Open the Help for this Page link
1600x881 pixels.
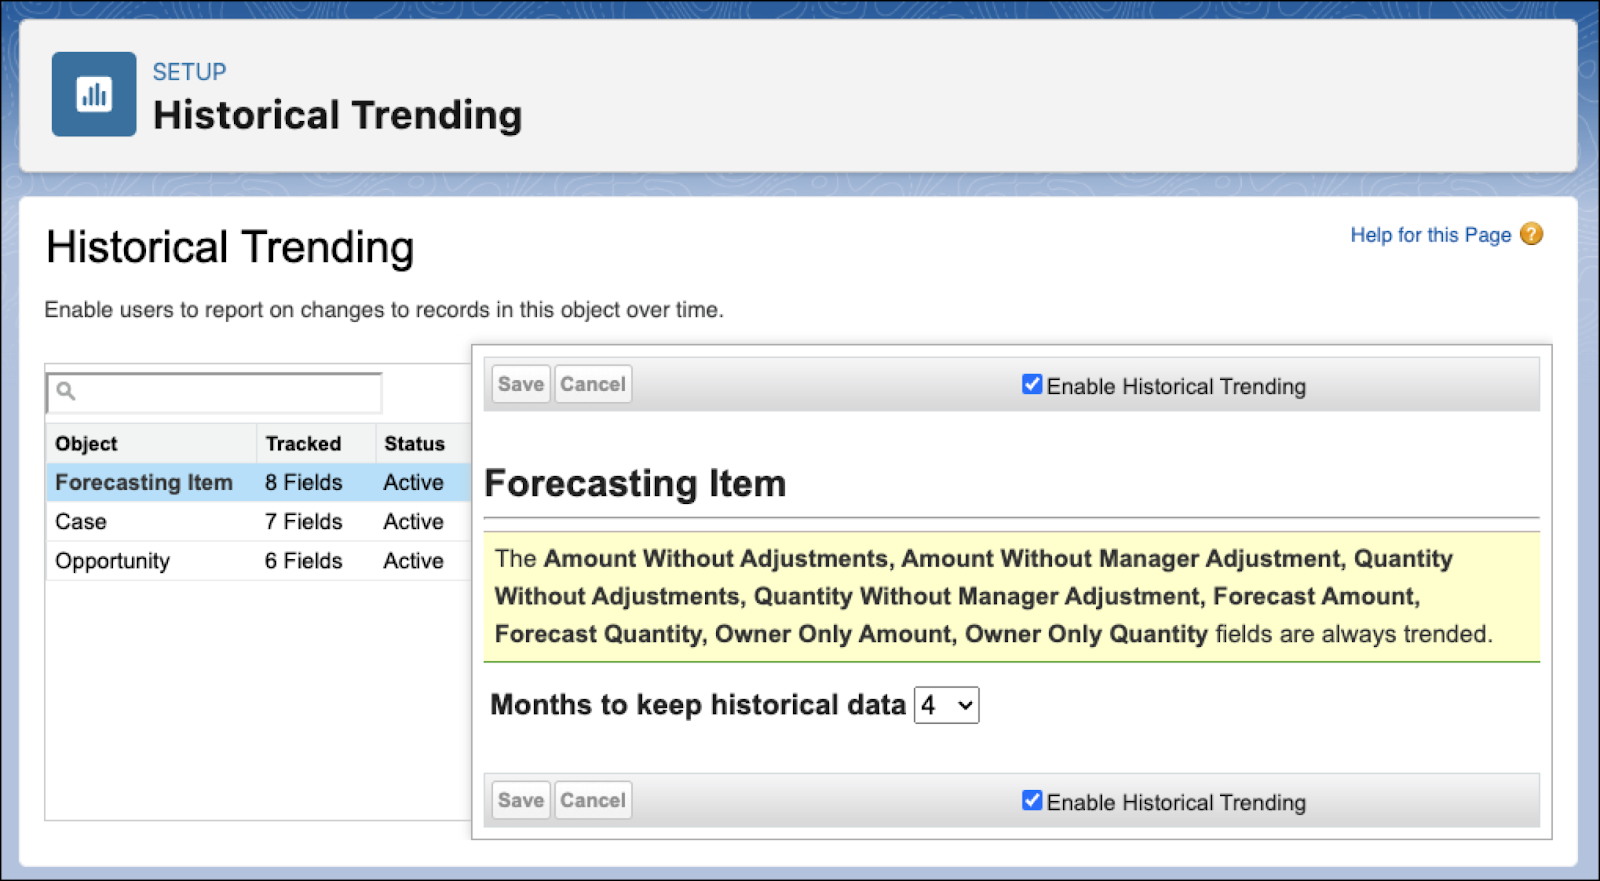[x=1430, y=235]
